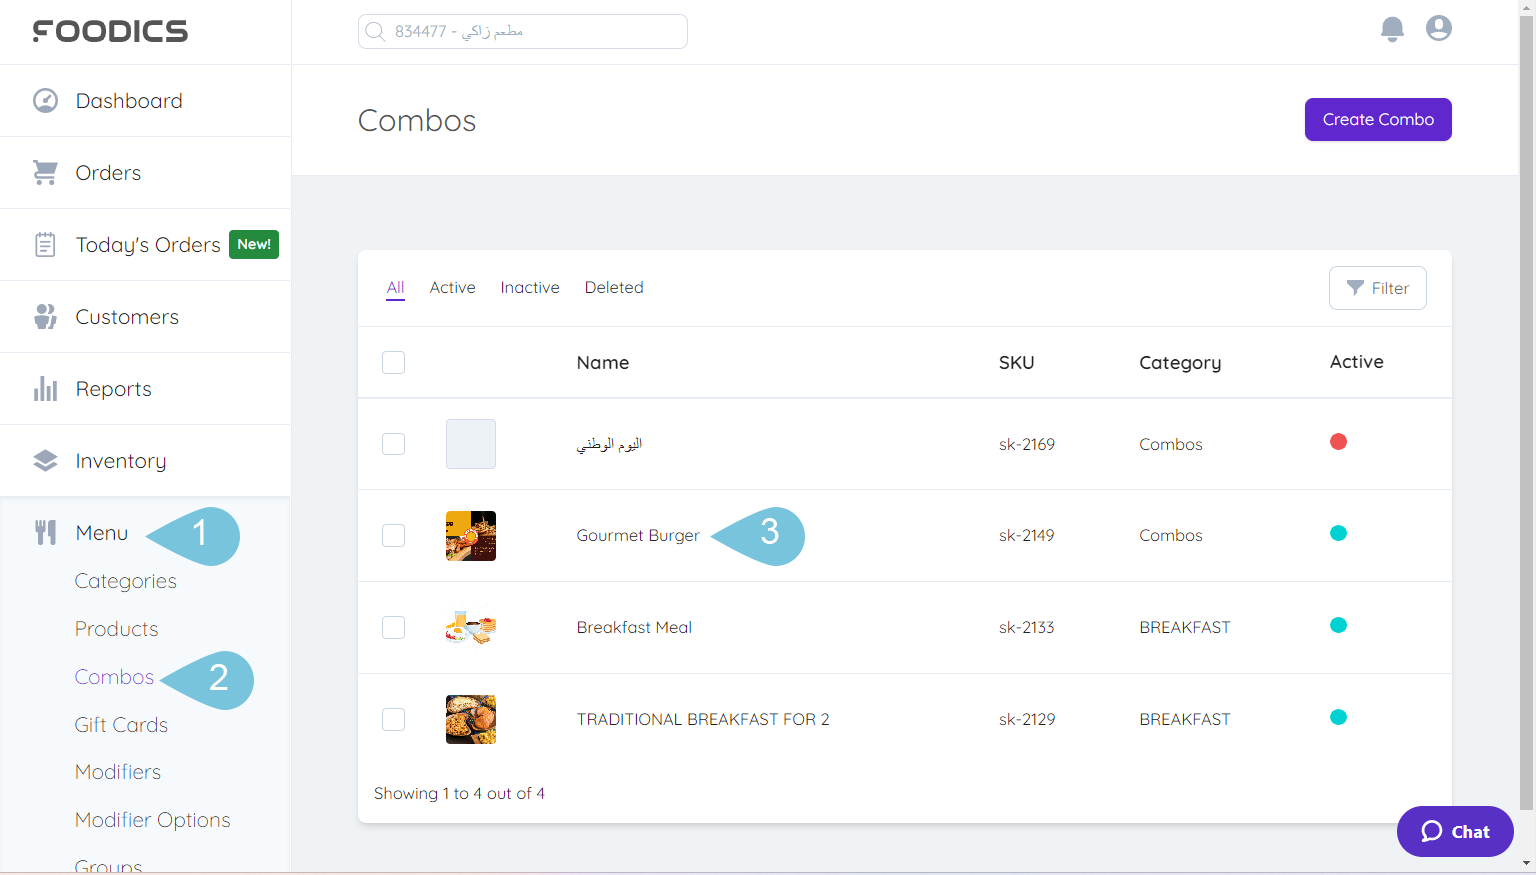Select the Orders cart icon
The width and height of the screenshot is (1536, 875).
45,172
